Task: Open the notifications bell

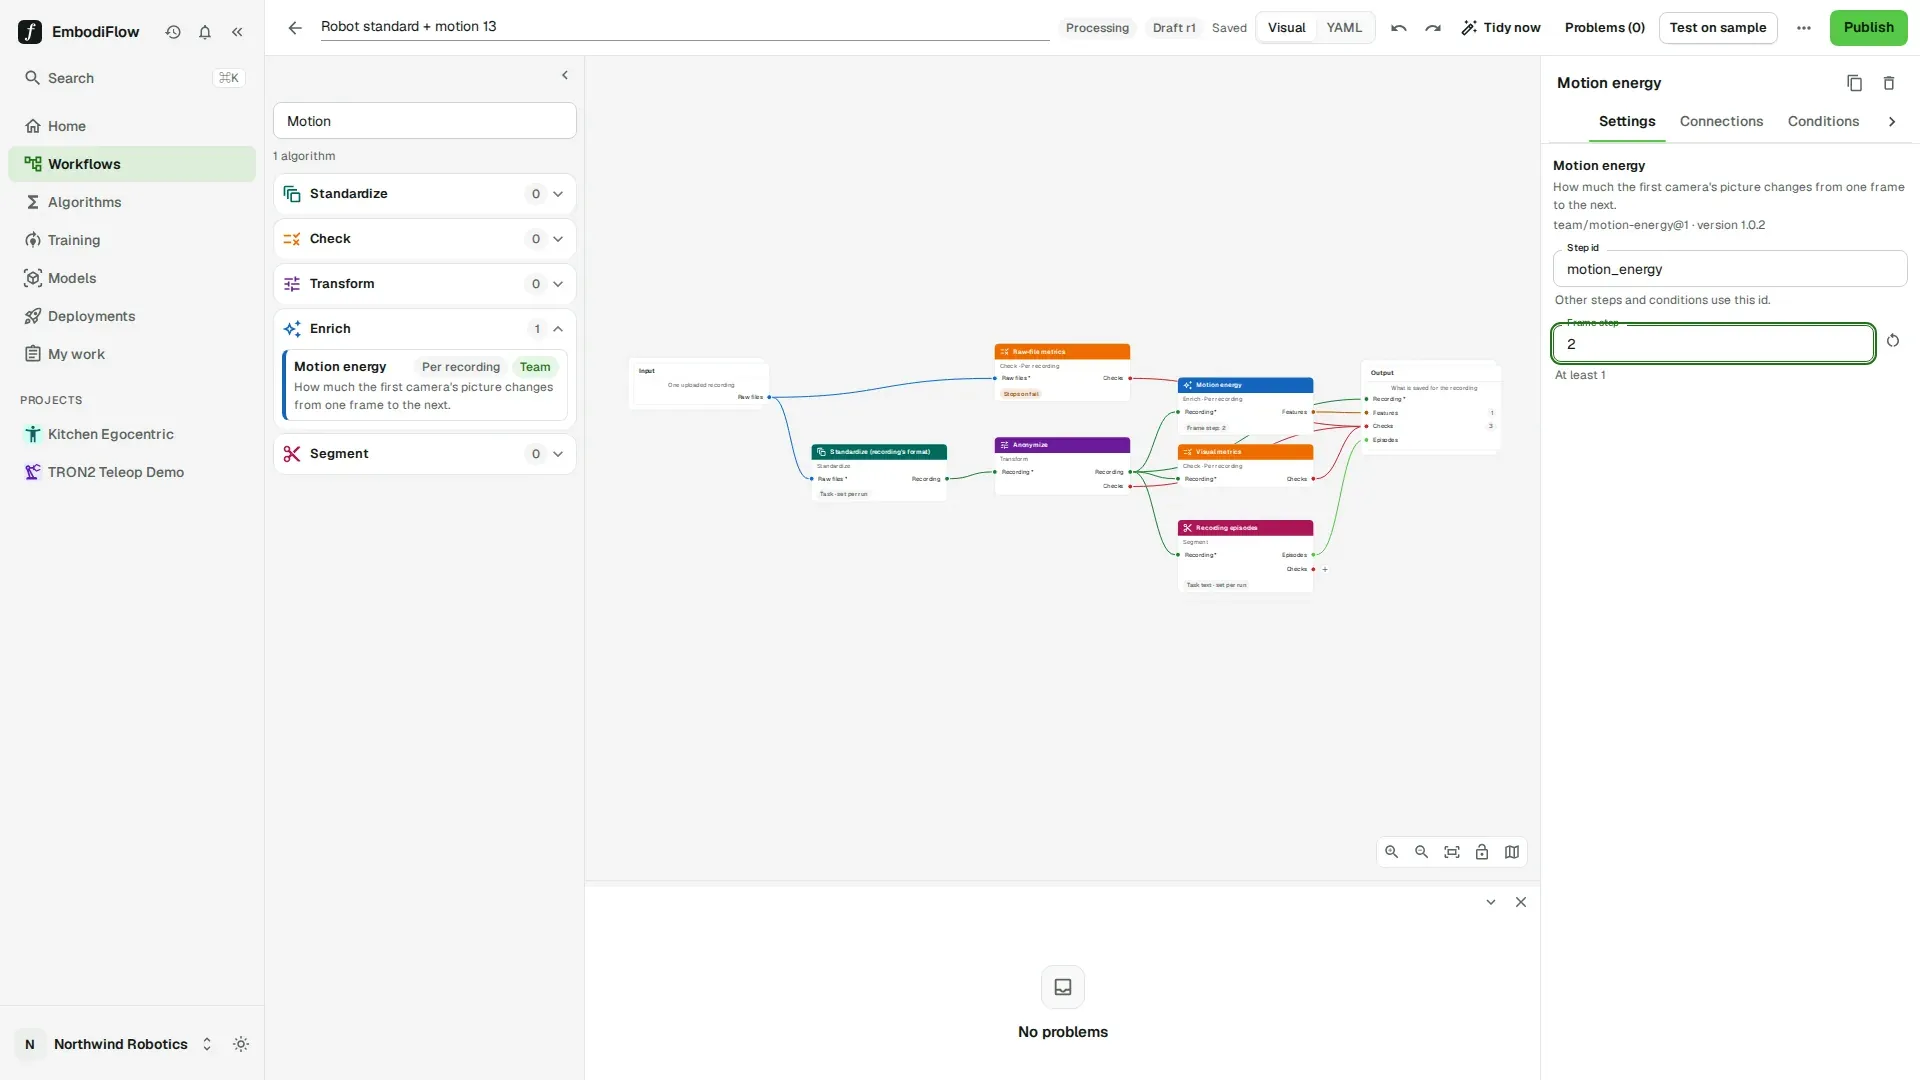Action: tap(205, 32)
